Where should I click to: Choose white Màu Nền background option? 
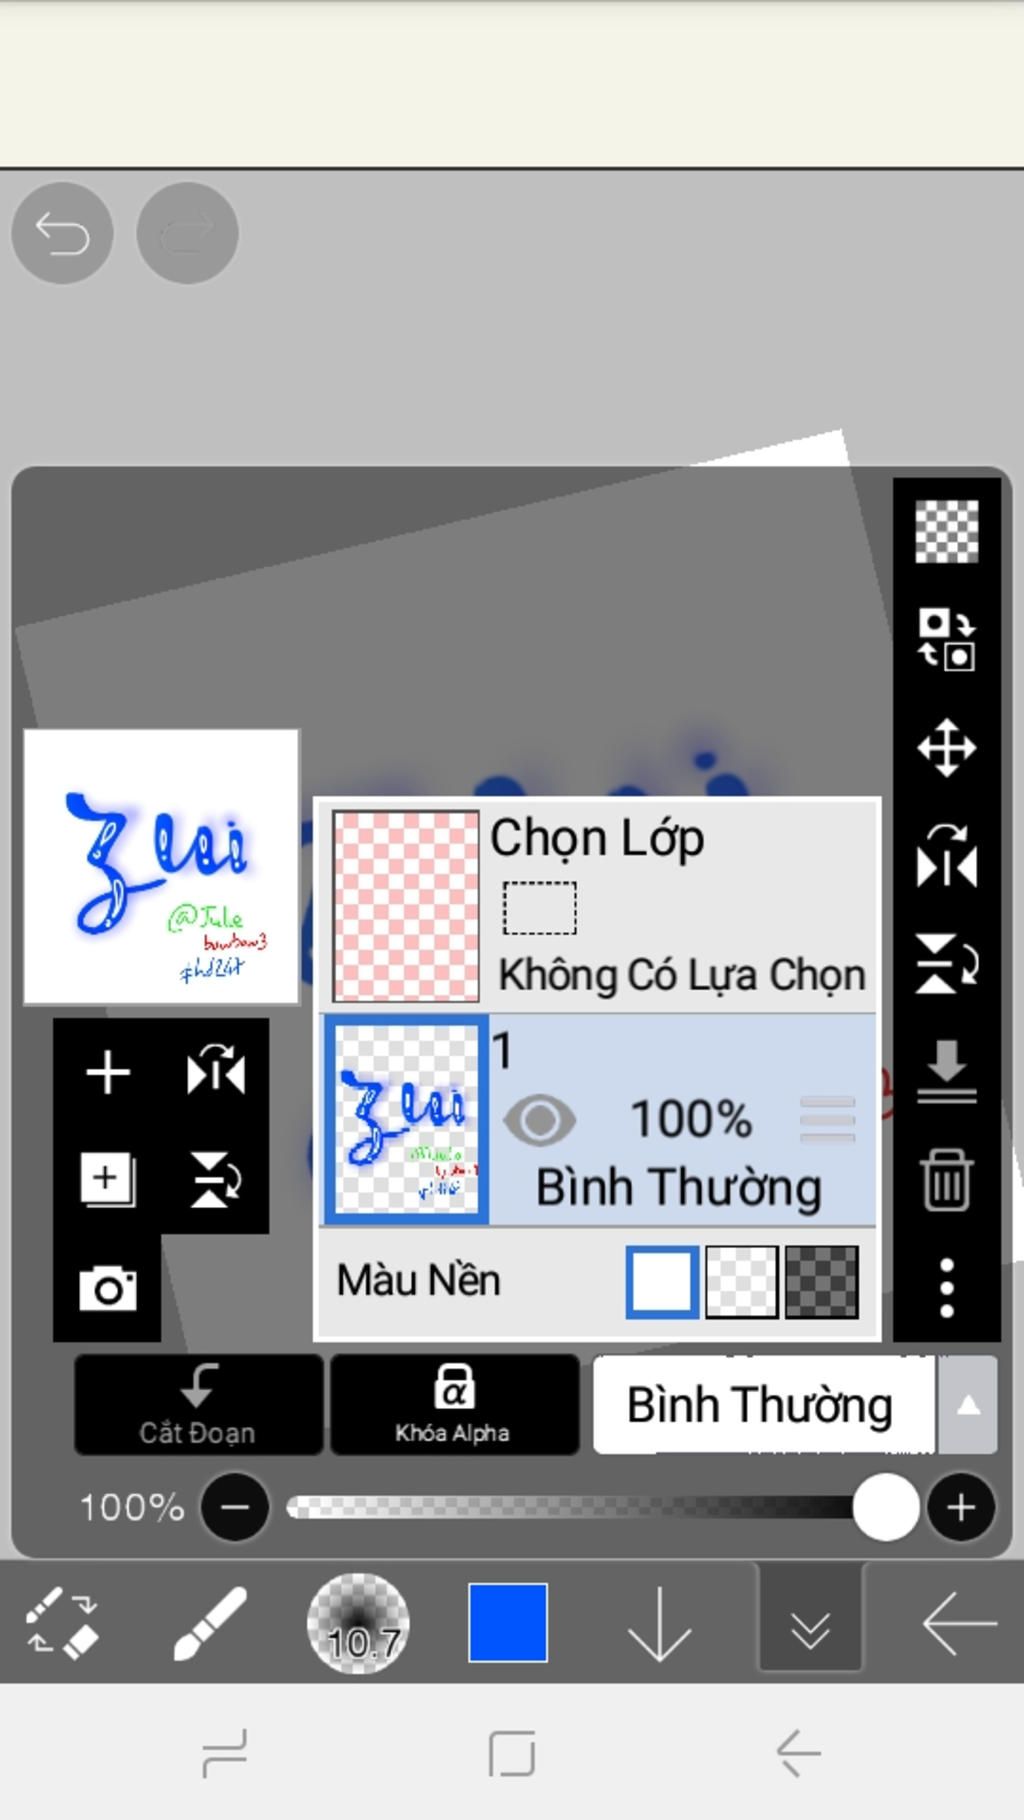(x=662, y=1281)
